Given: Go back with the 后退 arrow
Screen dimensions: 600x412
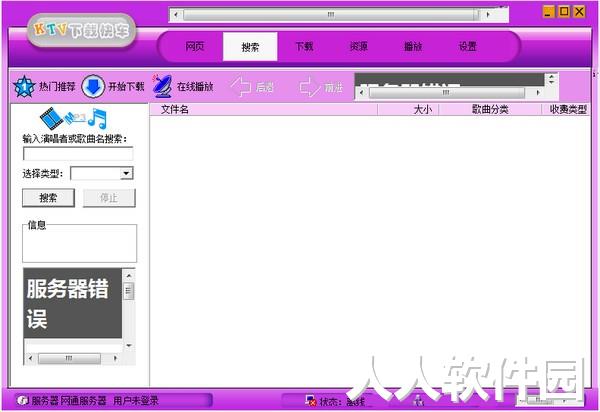Looking at the screenshot, I should pos(241,87).
